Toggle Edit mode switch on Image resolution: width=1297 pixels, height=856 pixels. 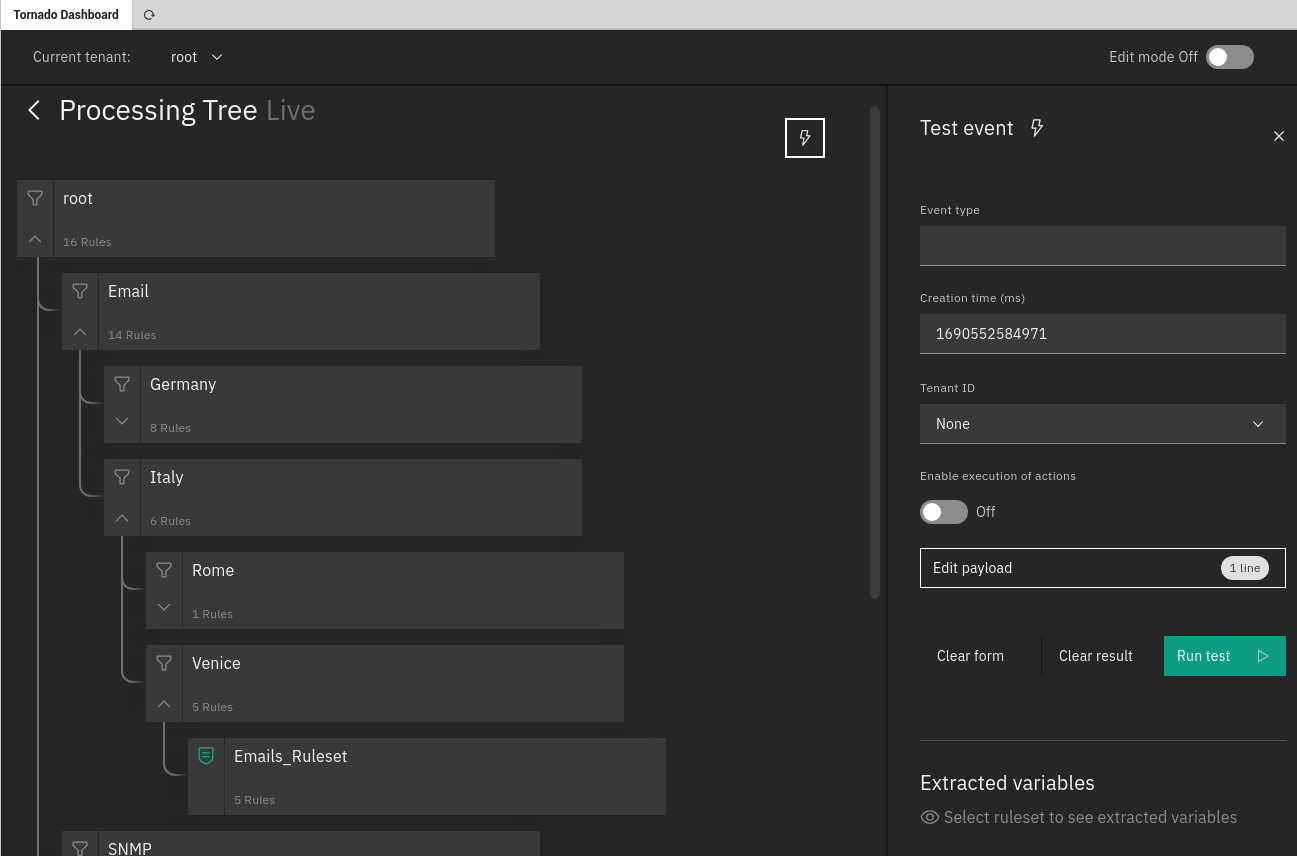[1230, 57]
